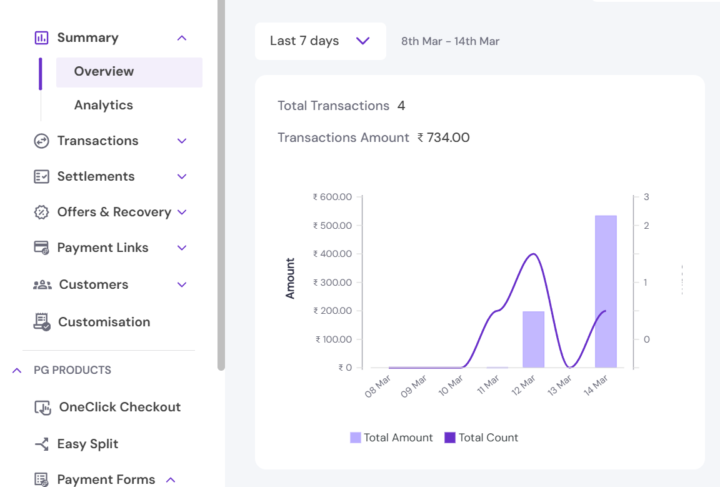This screenshot has width=720, height=487.
Task: Open the Analytics menu item
Action: pyautogui.click(x=103, y=105)
